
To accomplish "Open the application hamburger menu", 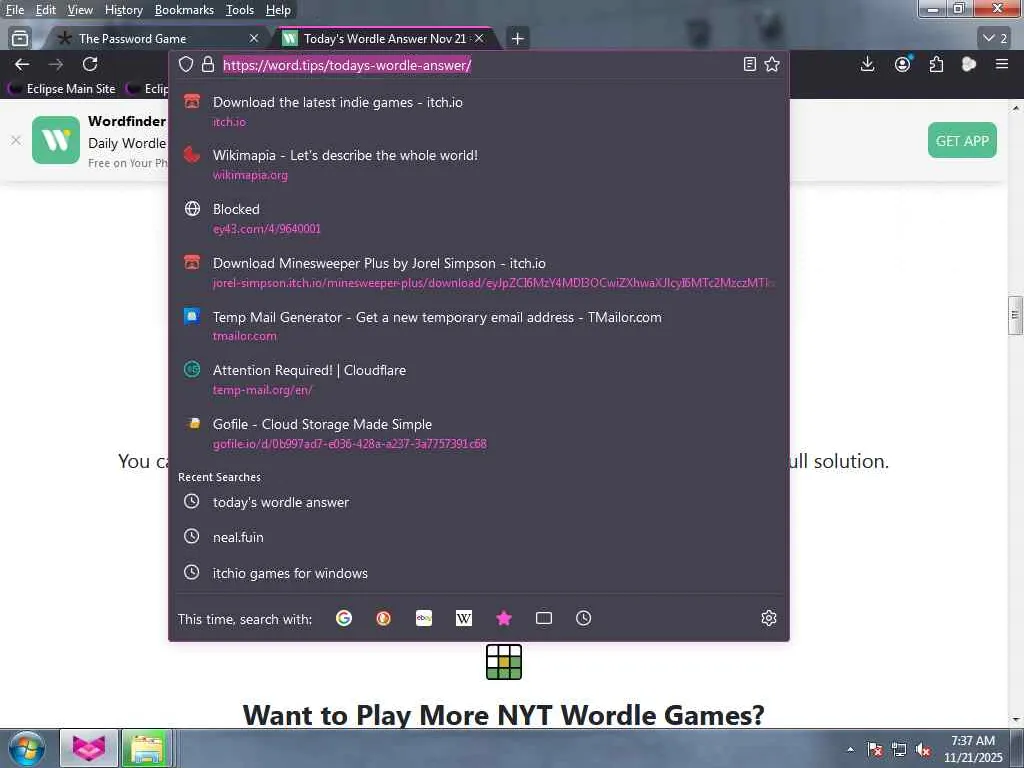I will click(1002, 64).
